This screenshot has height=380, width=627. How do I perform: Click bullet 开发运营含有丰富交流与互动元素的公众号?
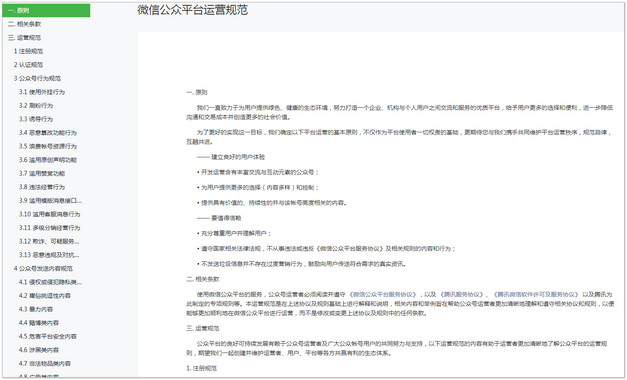pos(258,172)
